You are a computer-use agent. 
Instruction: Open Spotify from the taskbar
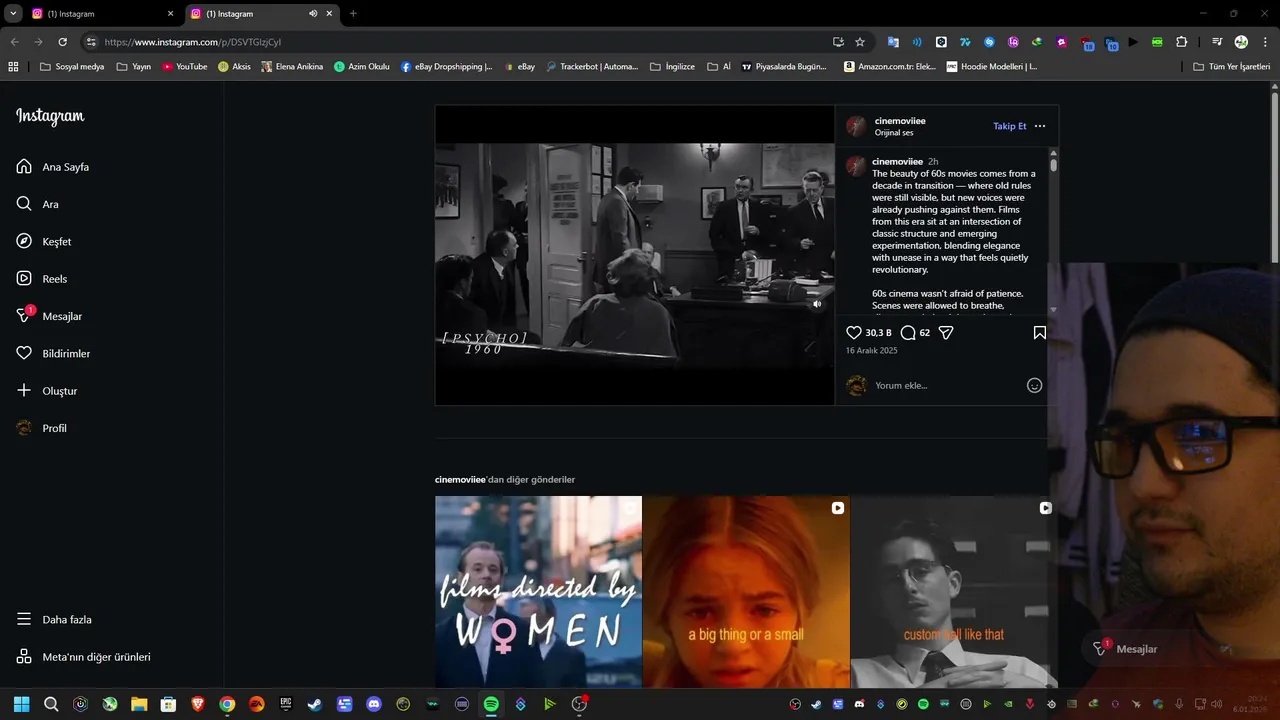[491, 704]
